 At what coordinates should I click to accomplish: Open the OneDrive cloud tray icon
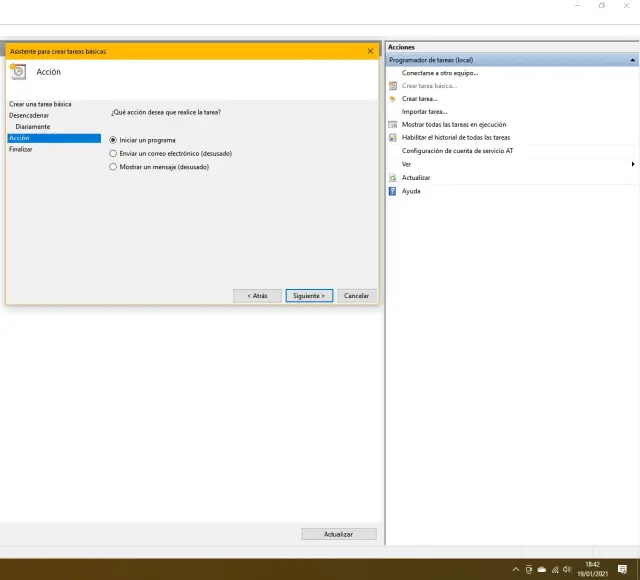pos(542,569)
